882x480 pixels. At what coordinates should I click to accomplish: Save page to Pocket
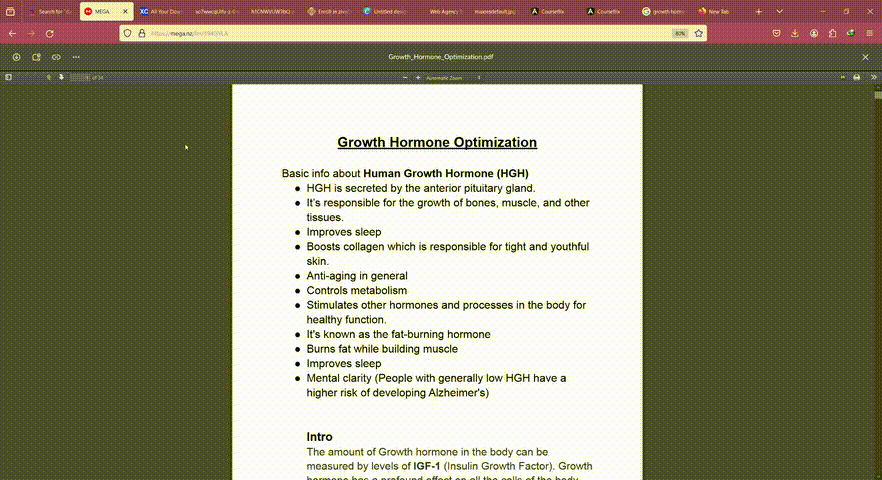click(776, 34)
